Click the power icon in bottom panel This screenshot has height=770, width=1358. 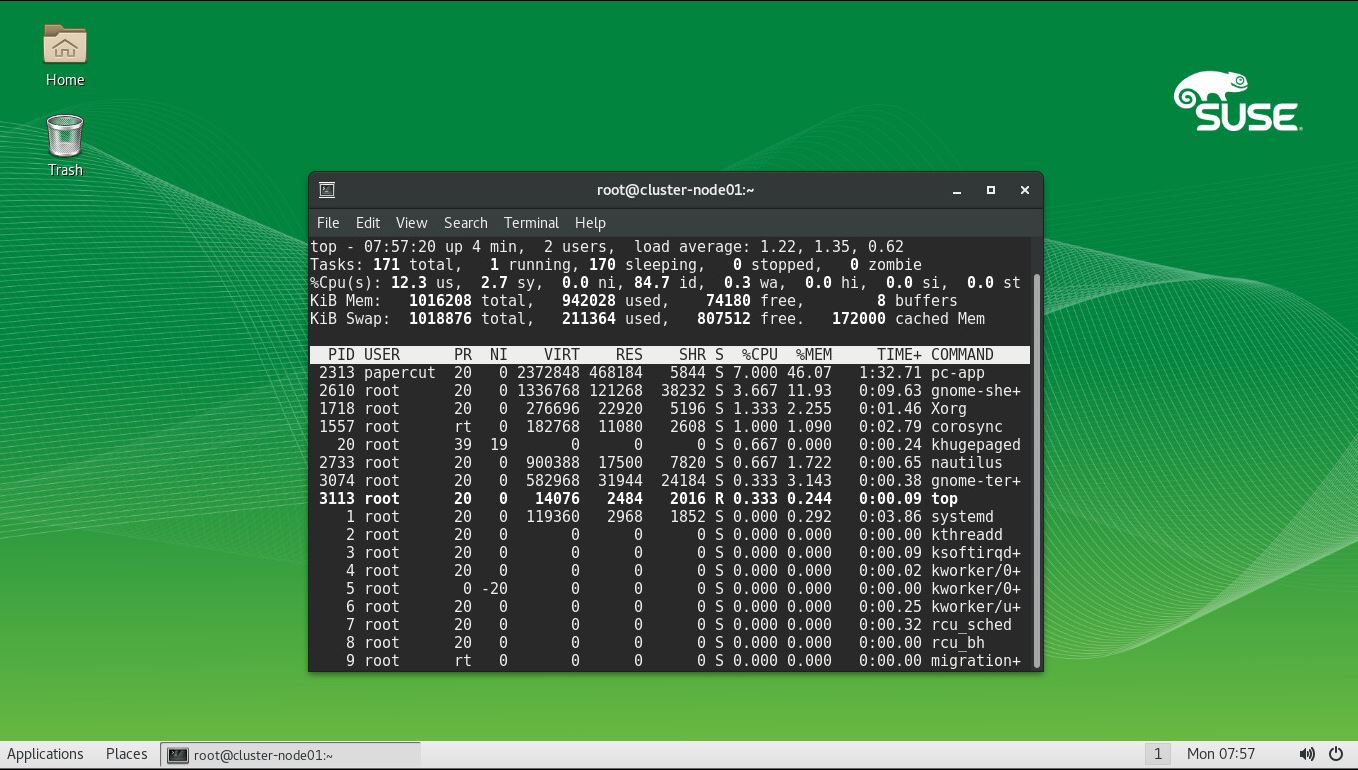(x=1336, y=754)
